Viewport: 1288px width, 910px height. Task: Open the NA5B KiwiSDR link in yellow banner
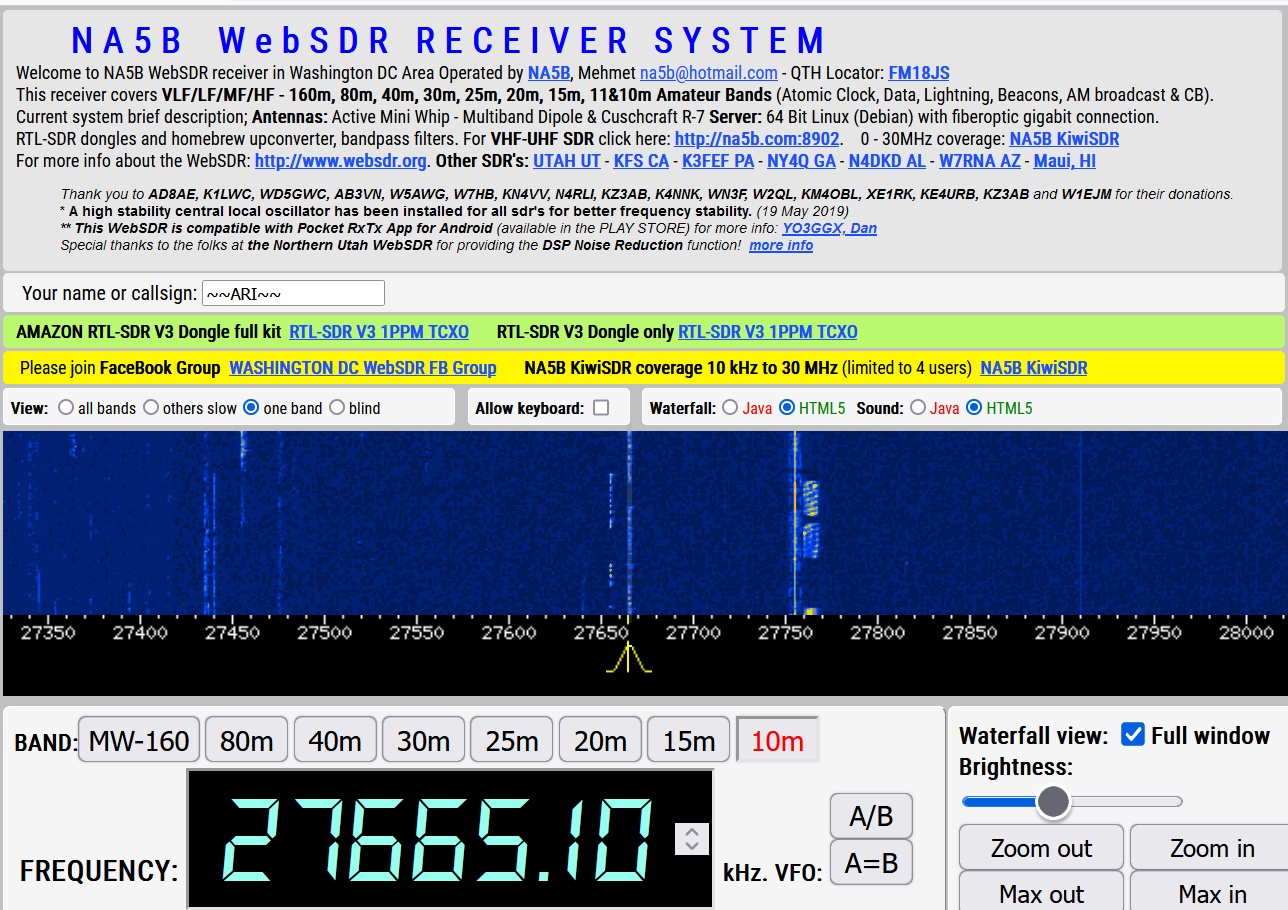1033,368
